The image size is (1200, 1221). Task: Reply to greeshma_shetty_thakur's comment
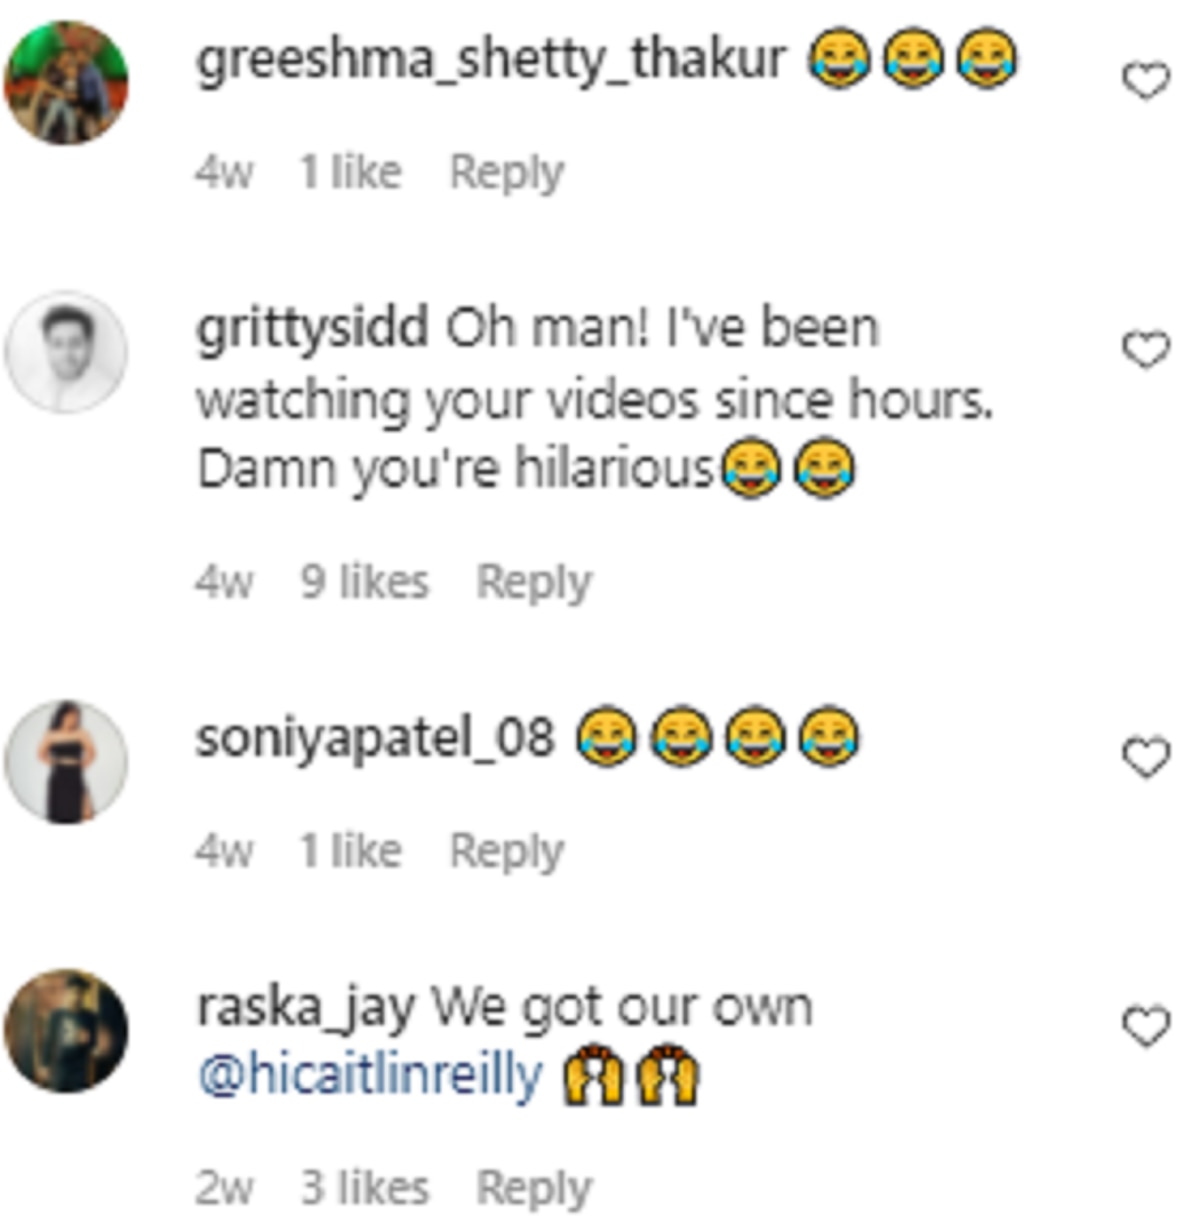tap(507, 173)
